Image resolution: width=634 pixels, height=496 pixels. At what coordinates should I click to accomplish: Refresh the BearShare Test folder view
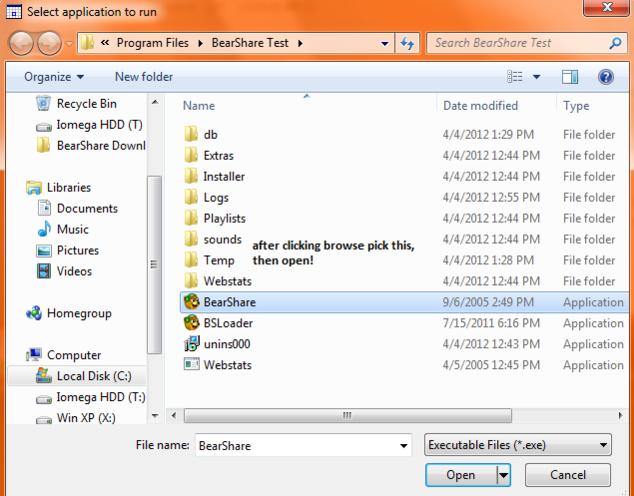click(x=407, y=43)
